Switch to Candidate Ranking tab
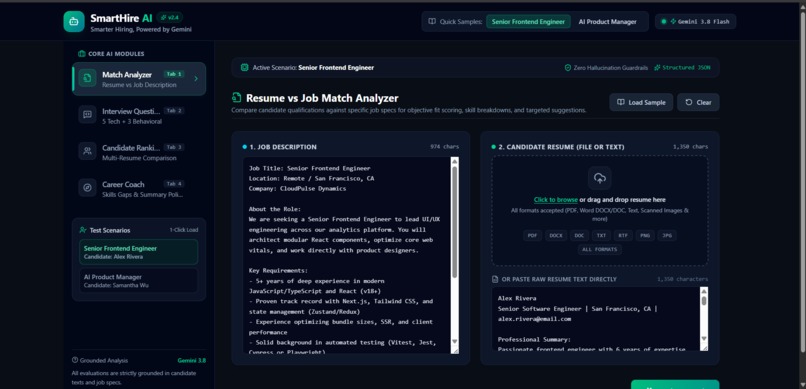The width and height of the screenshot is (806, 389). (139, 152)
